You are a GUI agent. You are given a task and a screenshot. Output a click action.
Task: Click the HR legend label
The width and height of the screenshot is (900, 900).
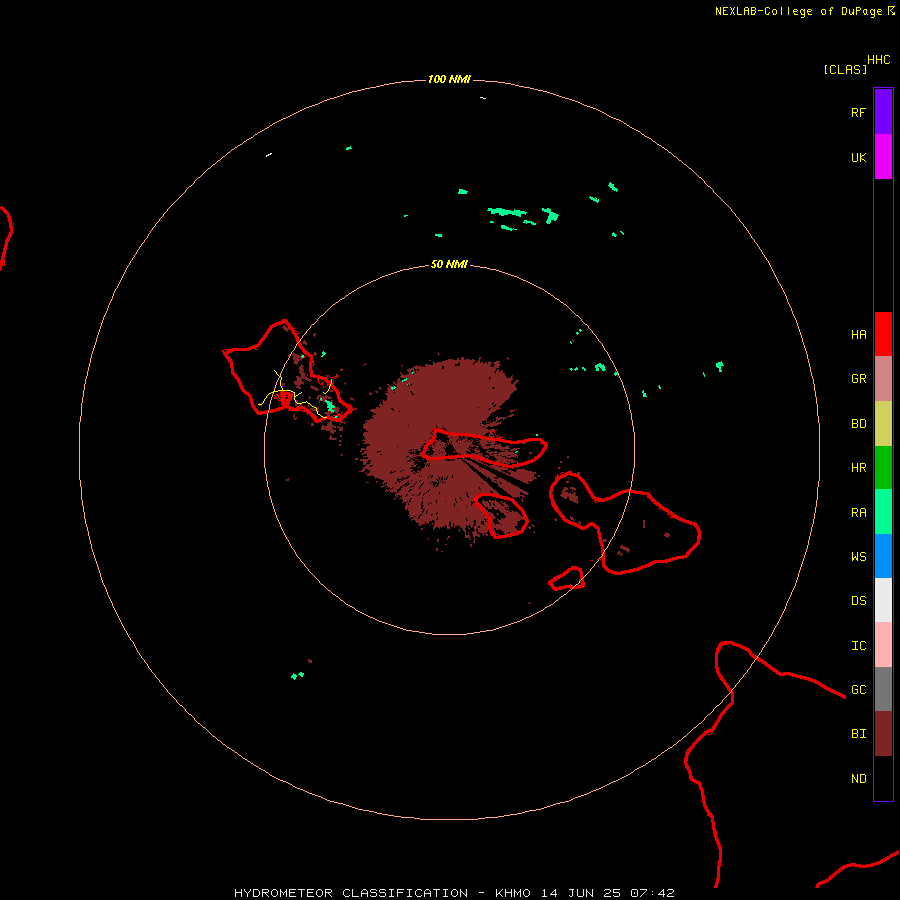(858, 468)
